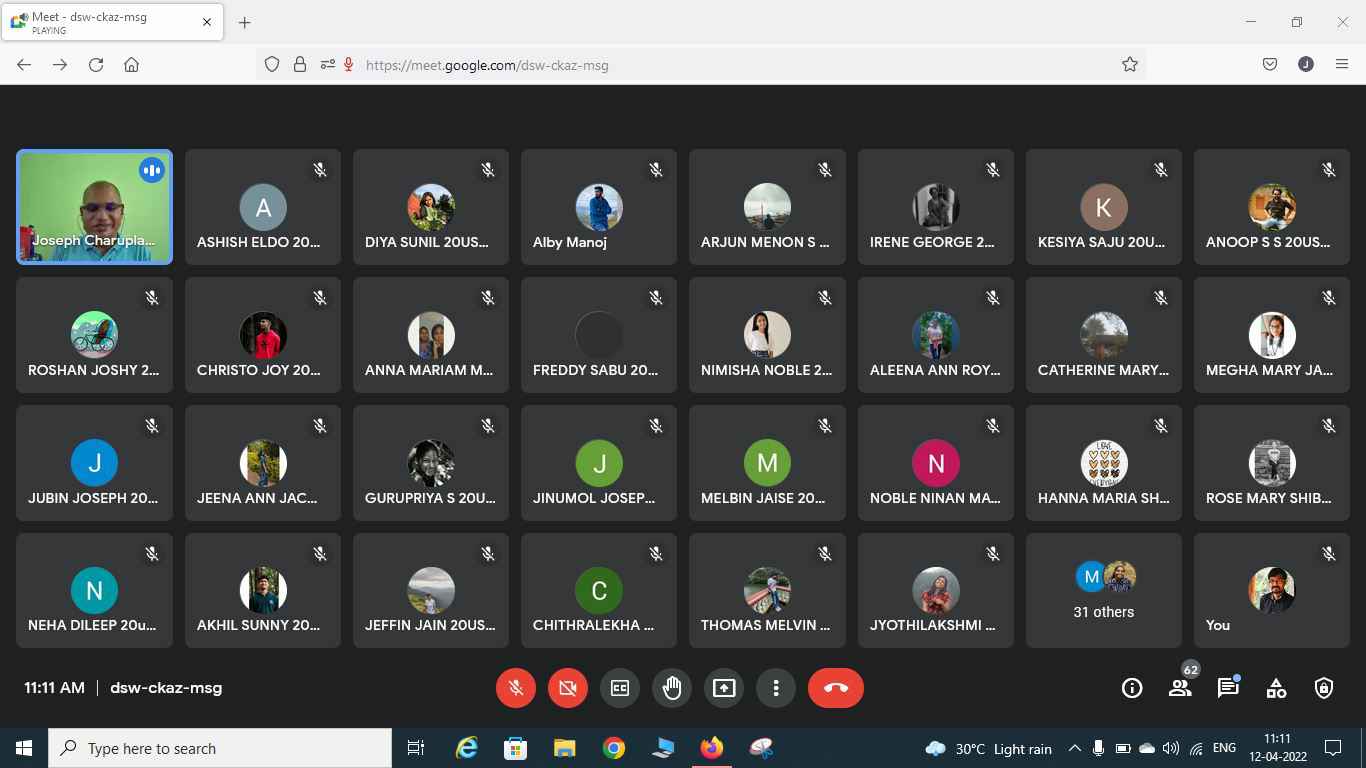
Task: Toggle closed captions button
Action: point(620,688)
